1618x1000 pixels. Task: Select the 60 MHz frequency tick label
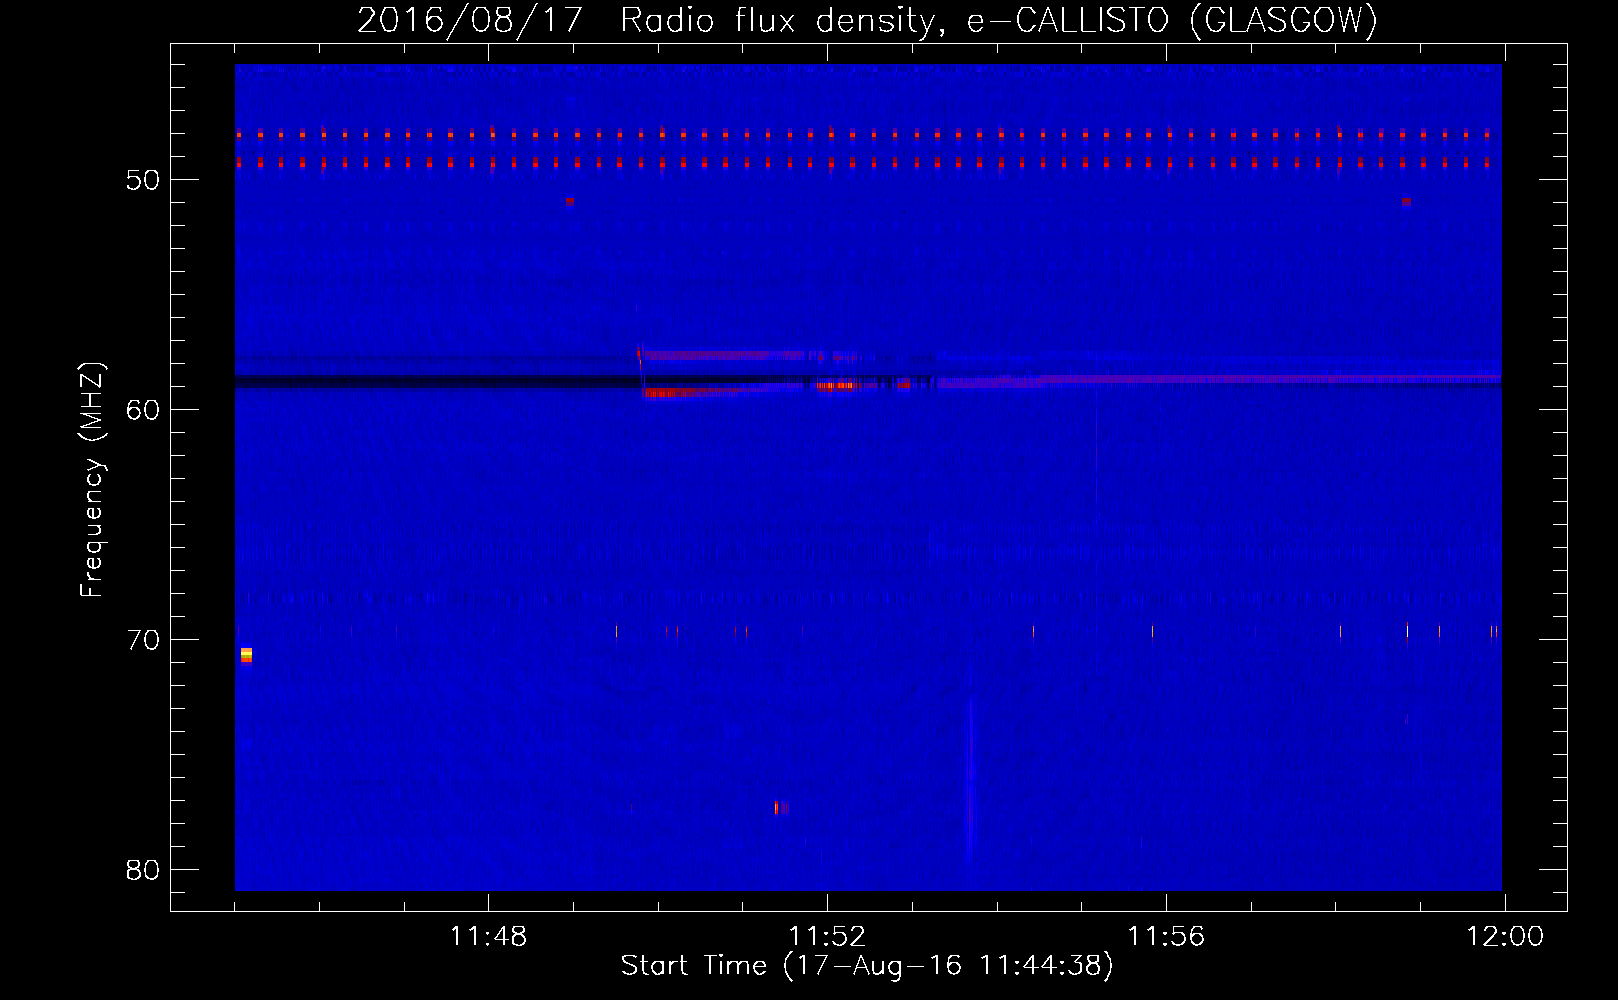pos(143,410)
